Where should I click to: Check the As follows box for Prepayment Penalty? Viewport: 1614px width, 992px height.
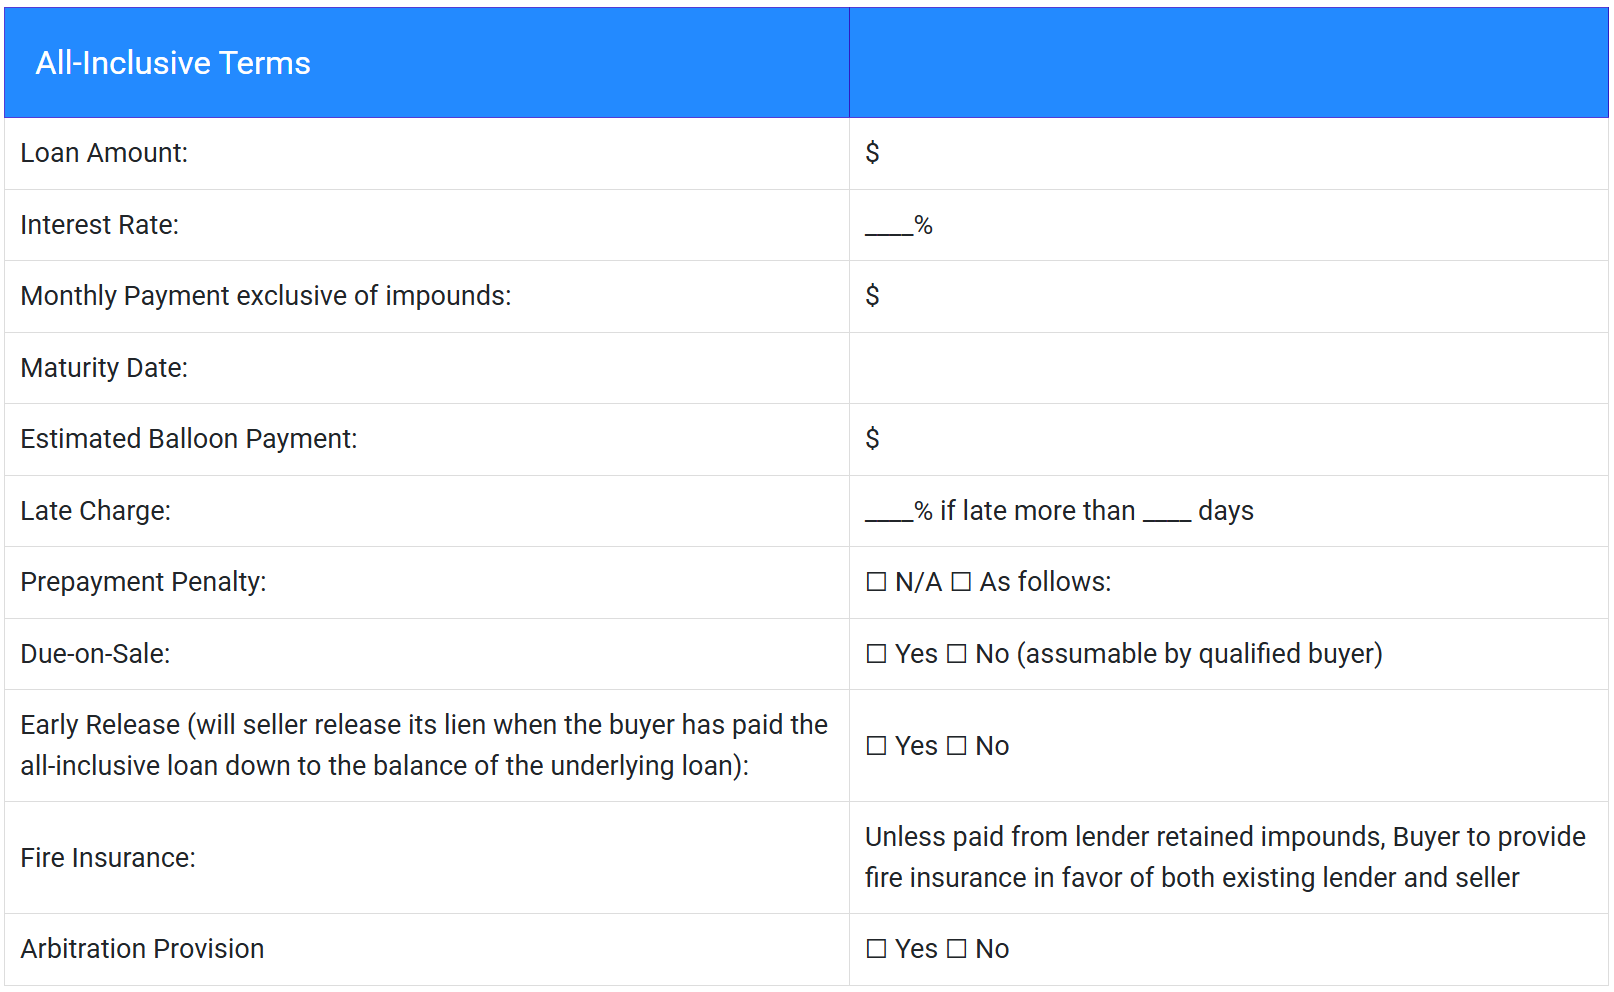961,582
